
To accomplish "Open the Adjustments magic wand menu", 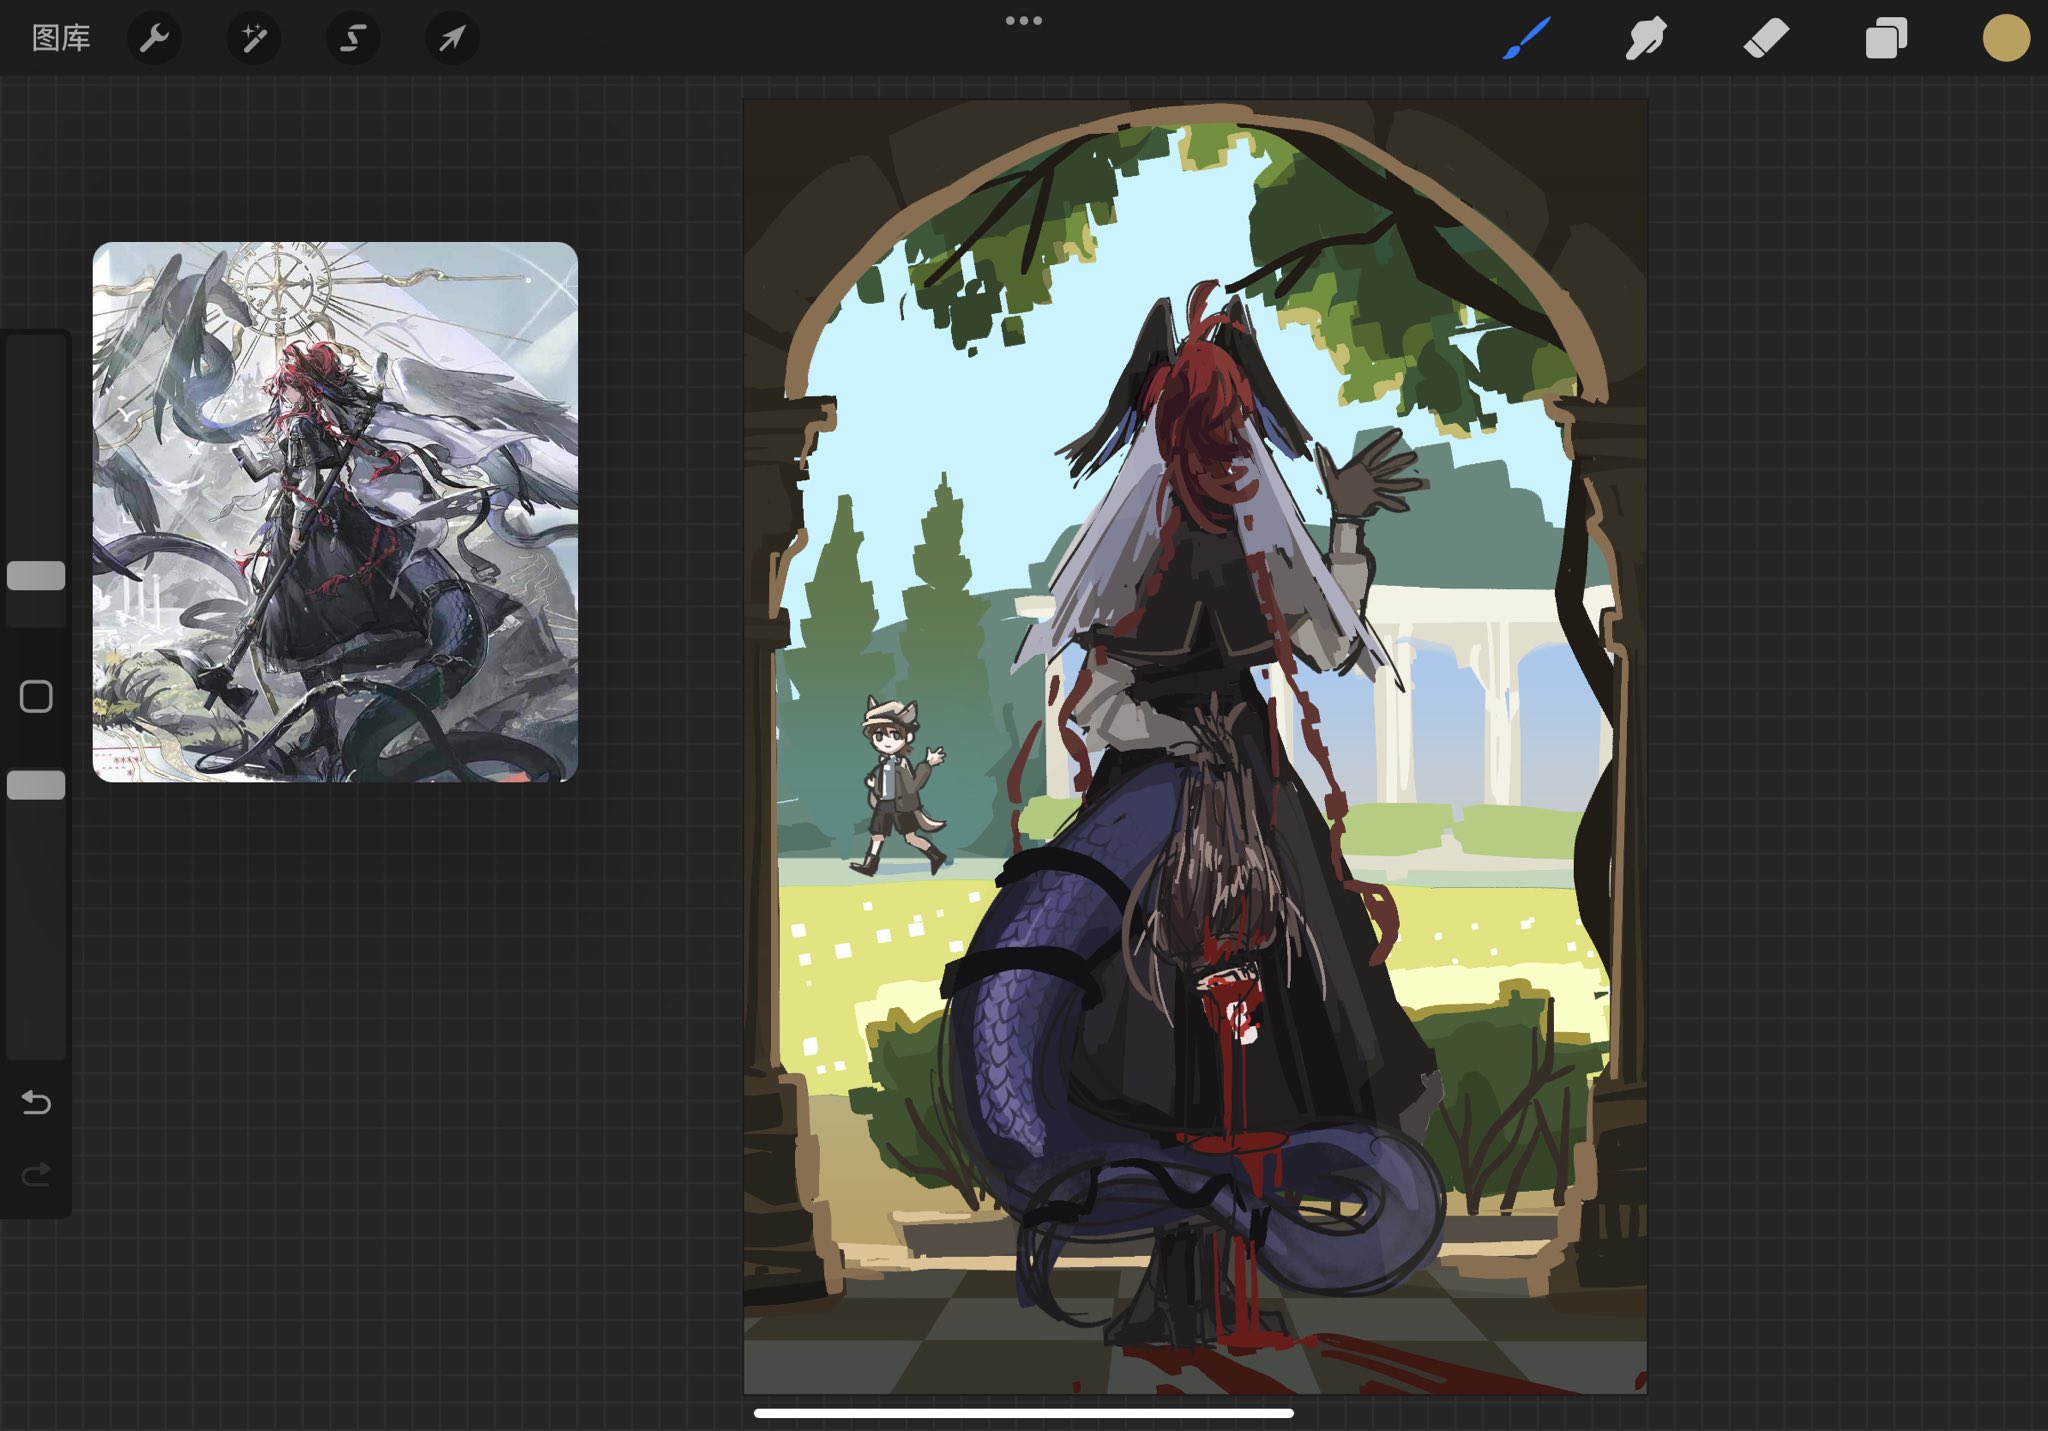I will pyautogui.click(x=253, y=39).
